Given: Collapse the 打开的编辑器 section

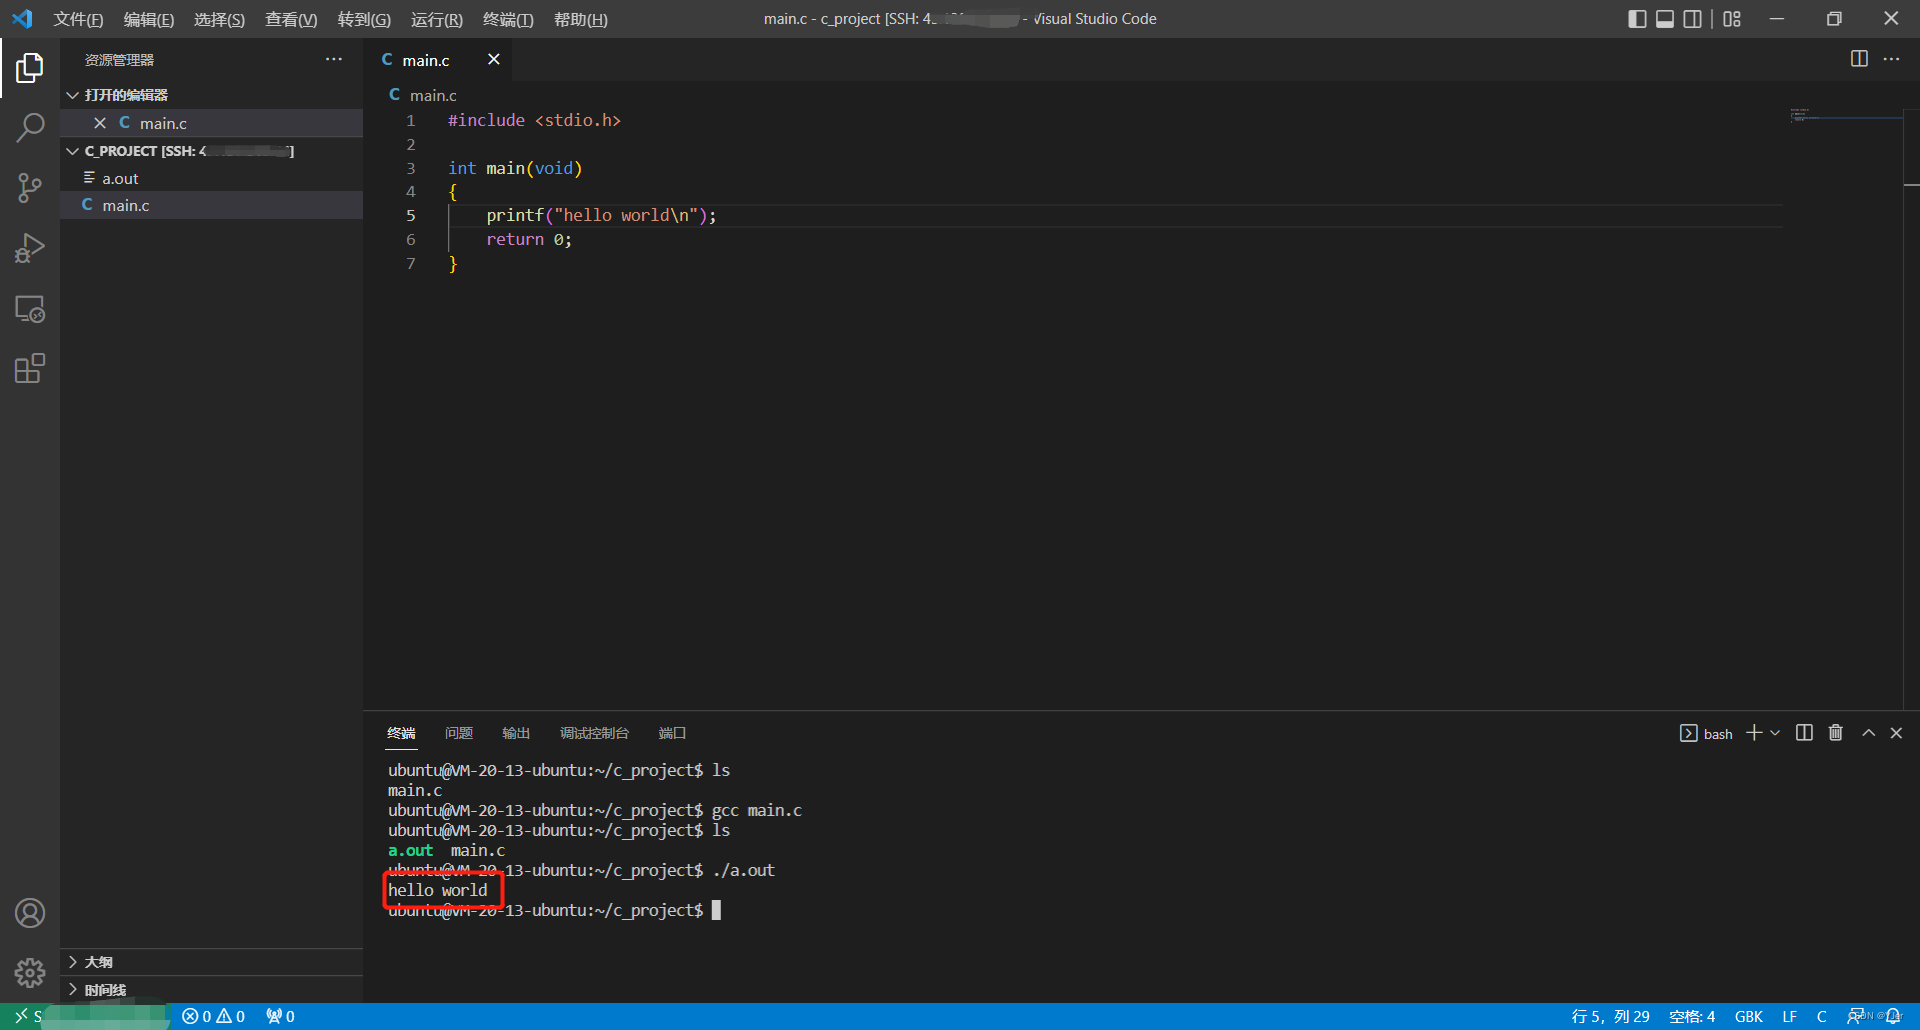Looking at the screenshot, I should (x=211, y=95).
